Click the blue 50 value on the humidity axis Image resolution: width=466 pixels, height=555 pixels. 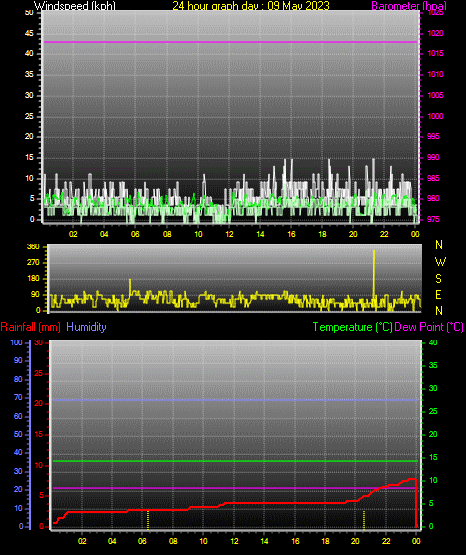click(x=18, y=434)
